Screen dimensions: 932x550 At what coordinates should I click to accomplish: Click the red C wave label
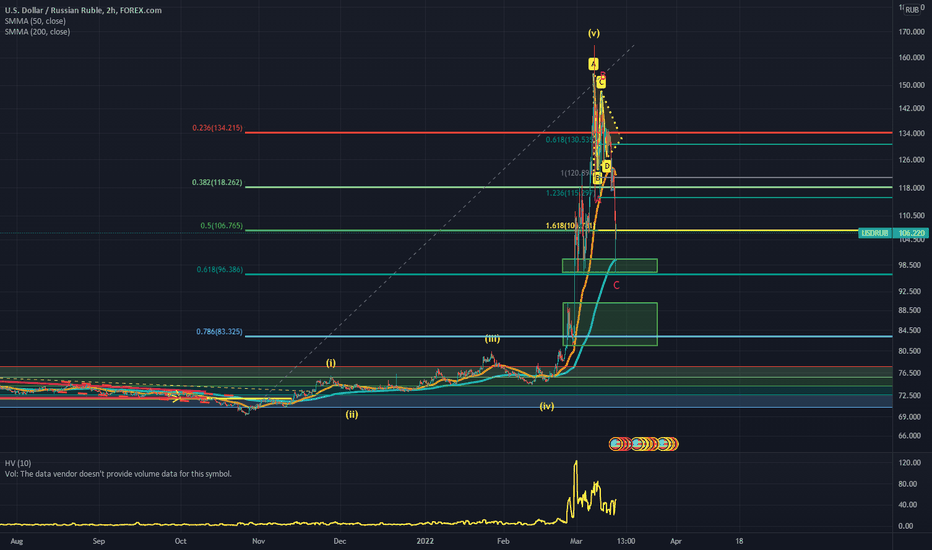click(x=616, y=285)
